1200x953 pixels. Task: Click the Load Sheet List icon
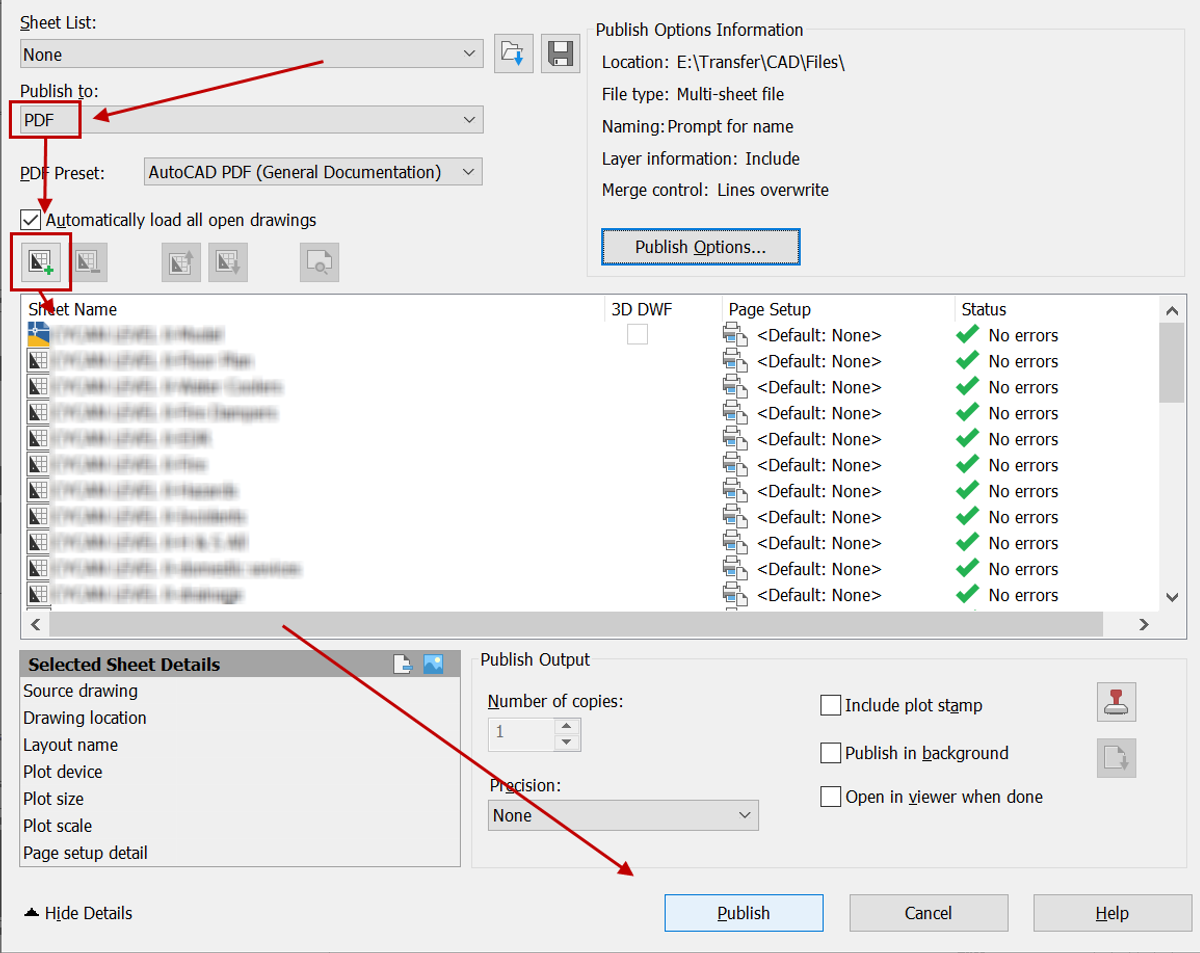point(513,53)
